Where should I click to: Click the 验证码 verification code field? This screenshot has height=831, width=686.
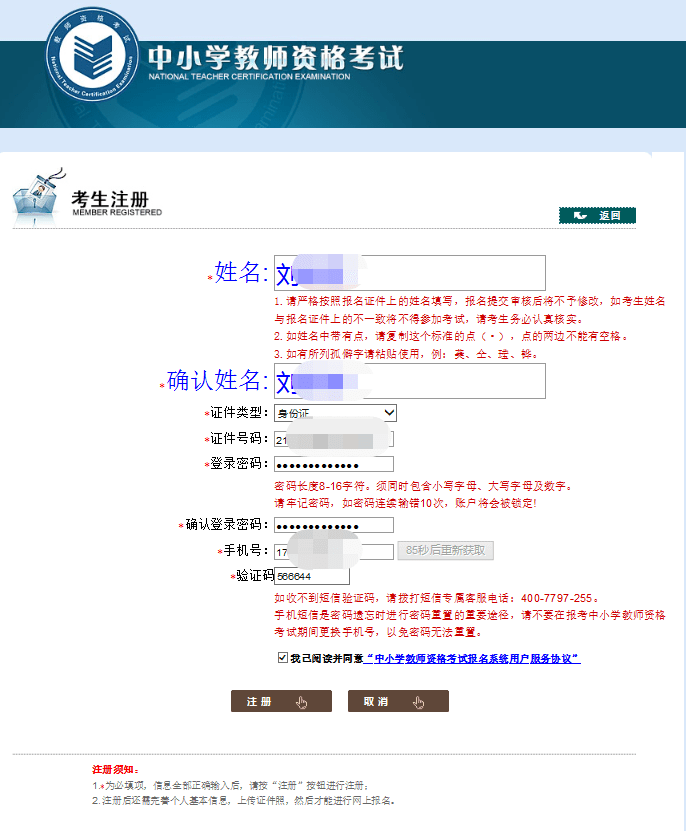point(312,576)
